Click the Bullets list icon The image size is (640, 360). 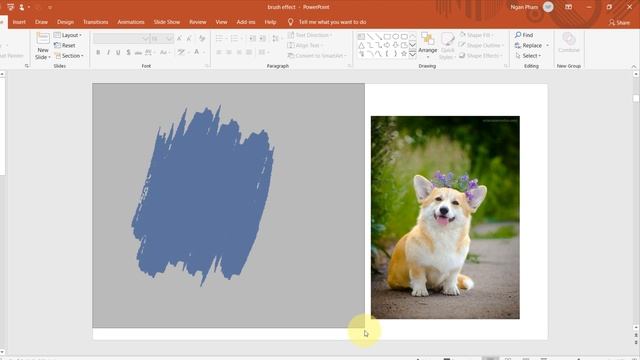(220, 39)
